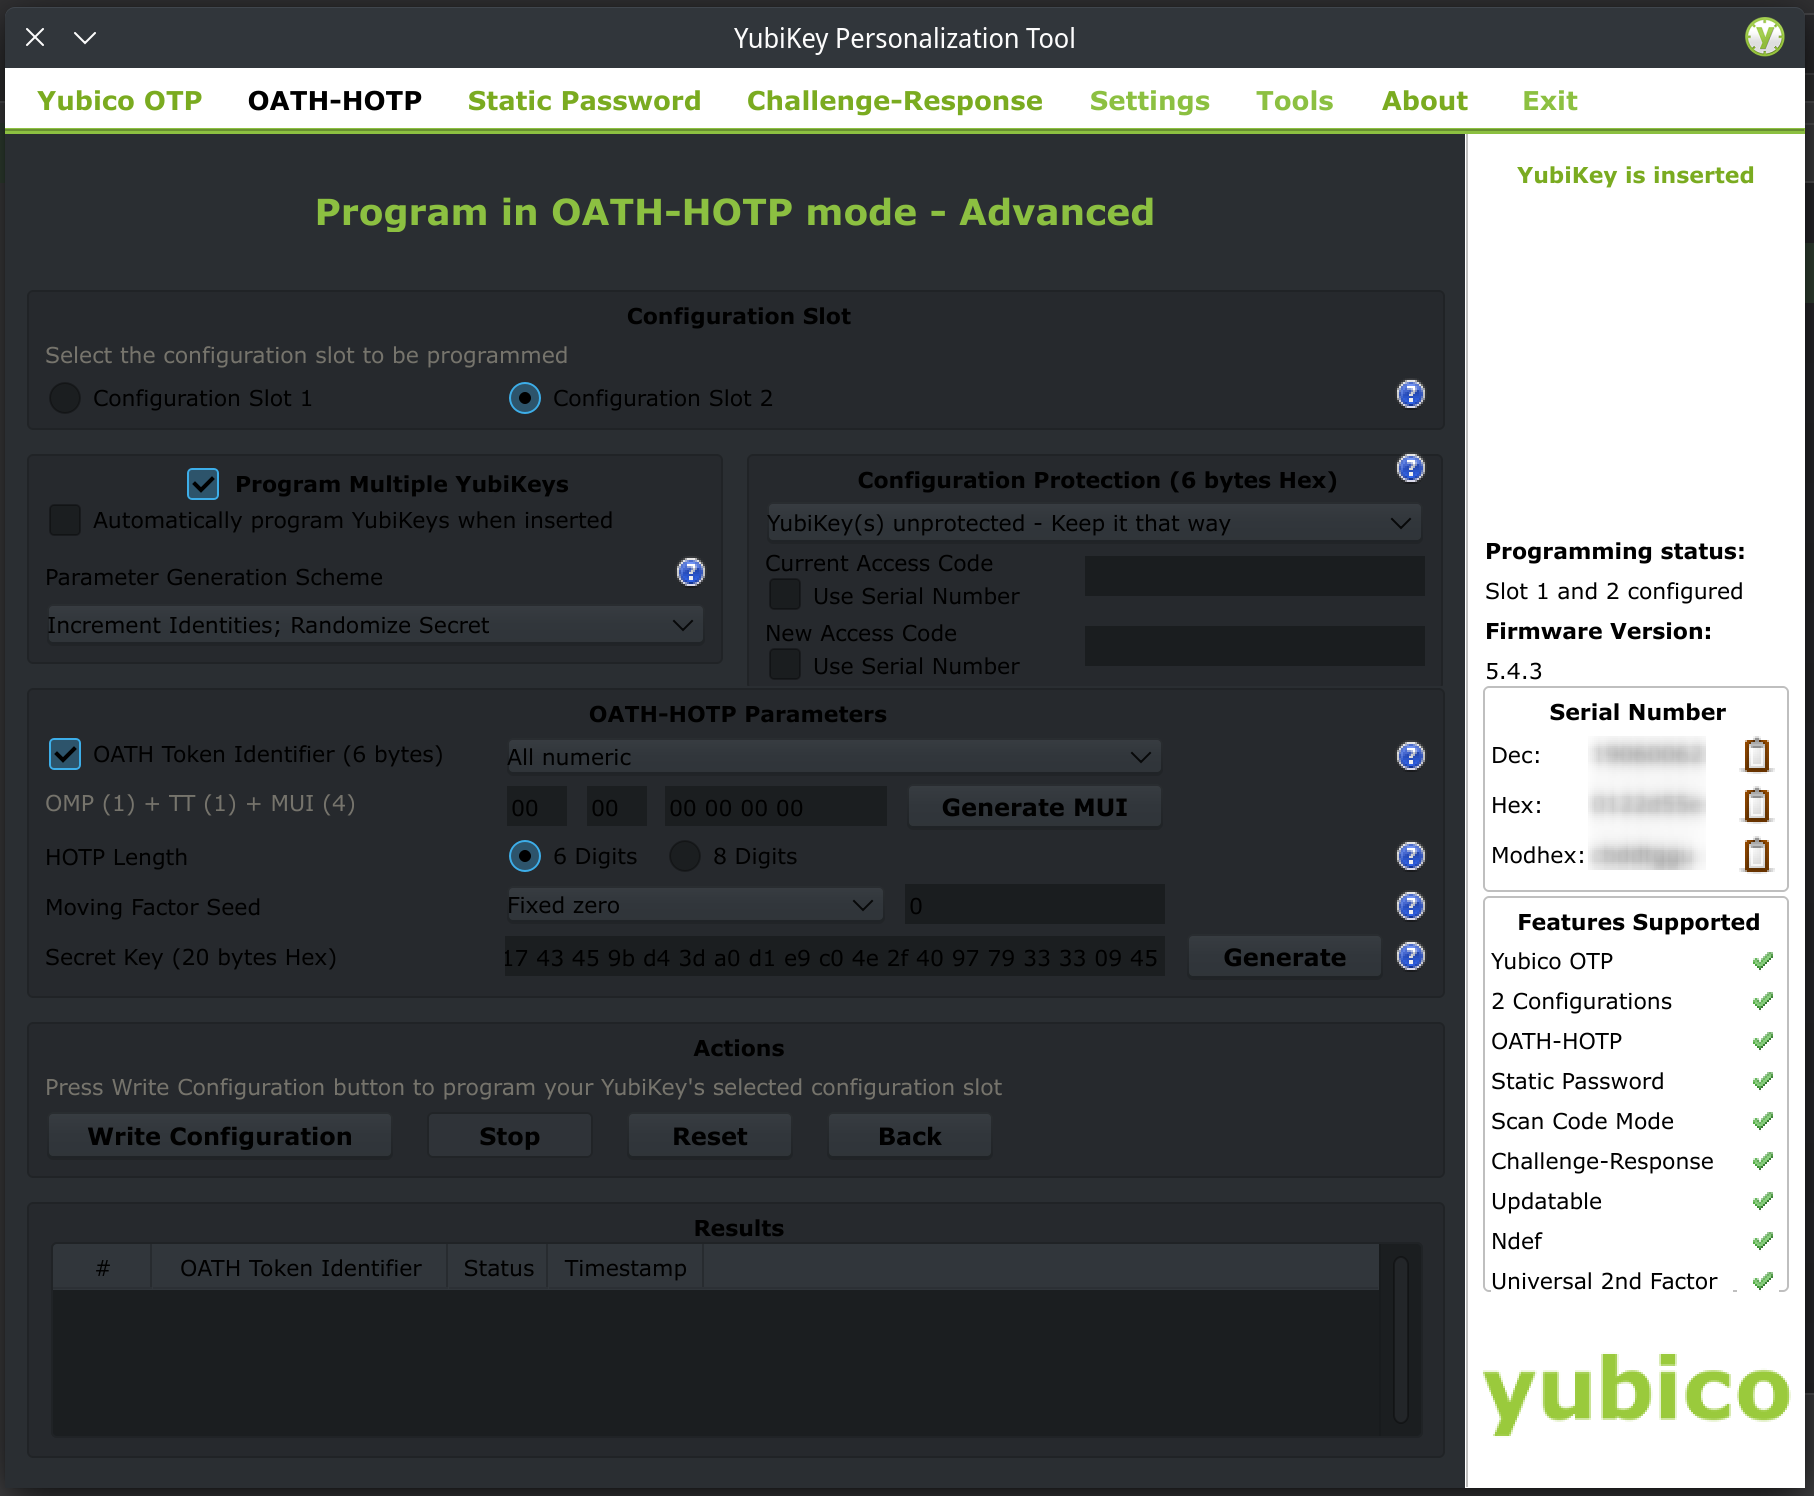Click Generate MUI
The width and height of the screenshot is (1814, 1496).
pyautogui.click(x=1033, y=806)
